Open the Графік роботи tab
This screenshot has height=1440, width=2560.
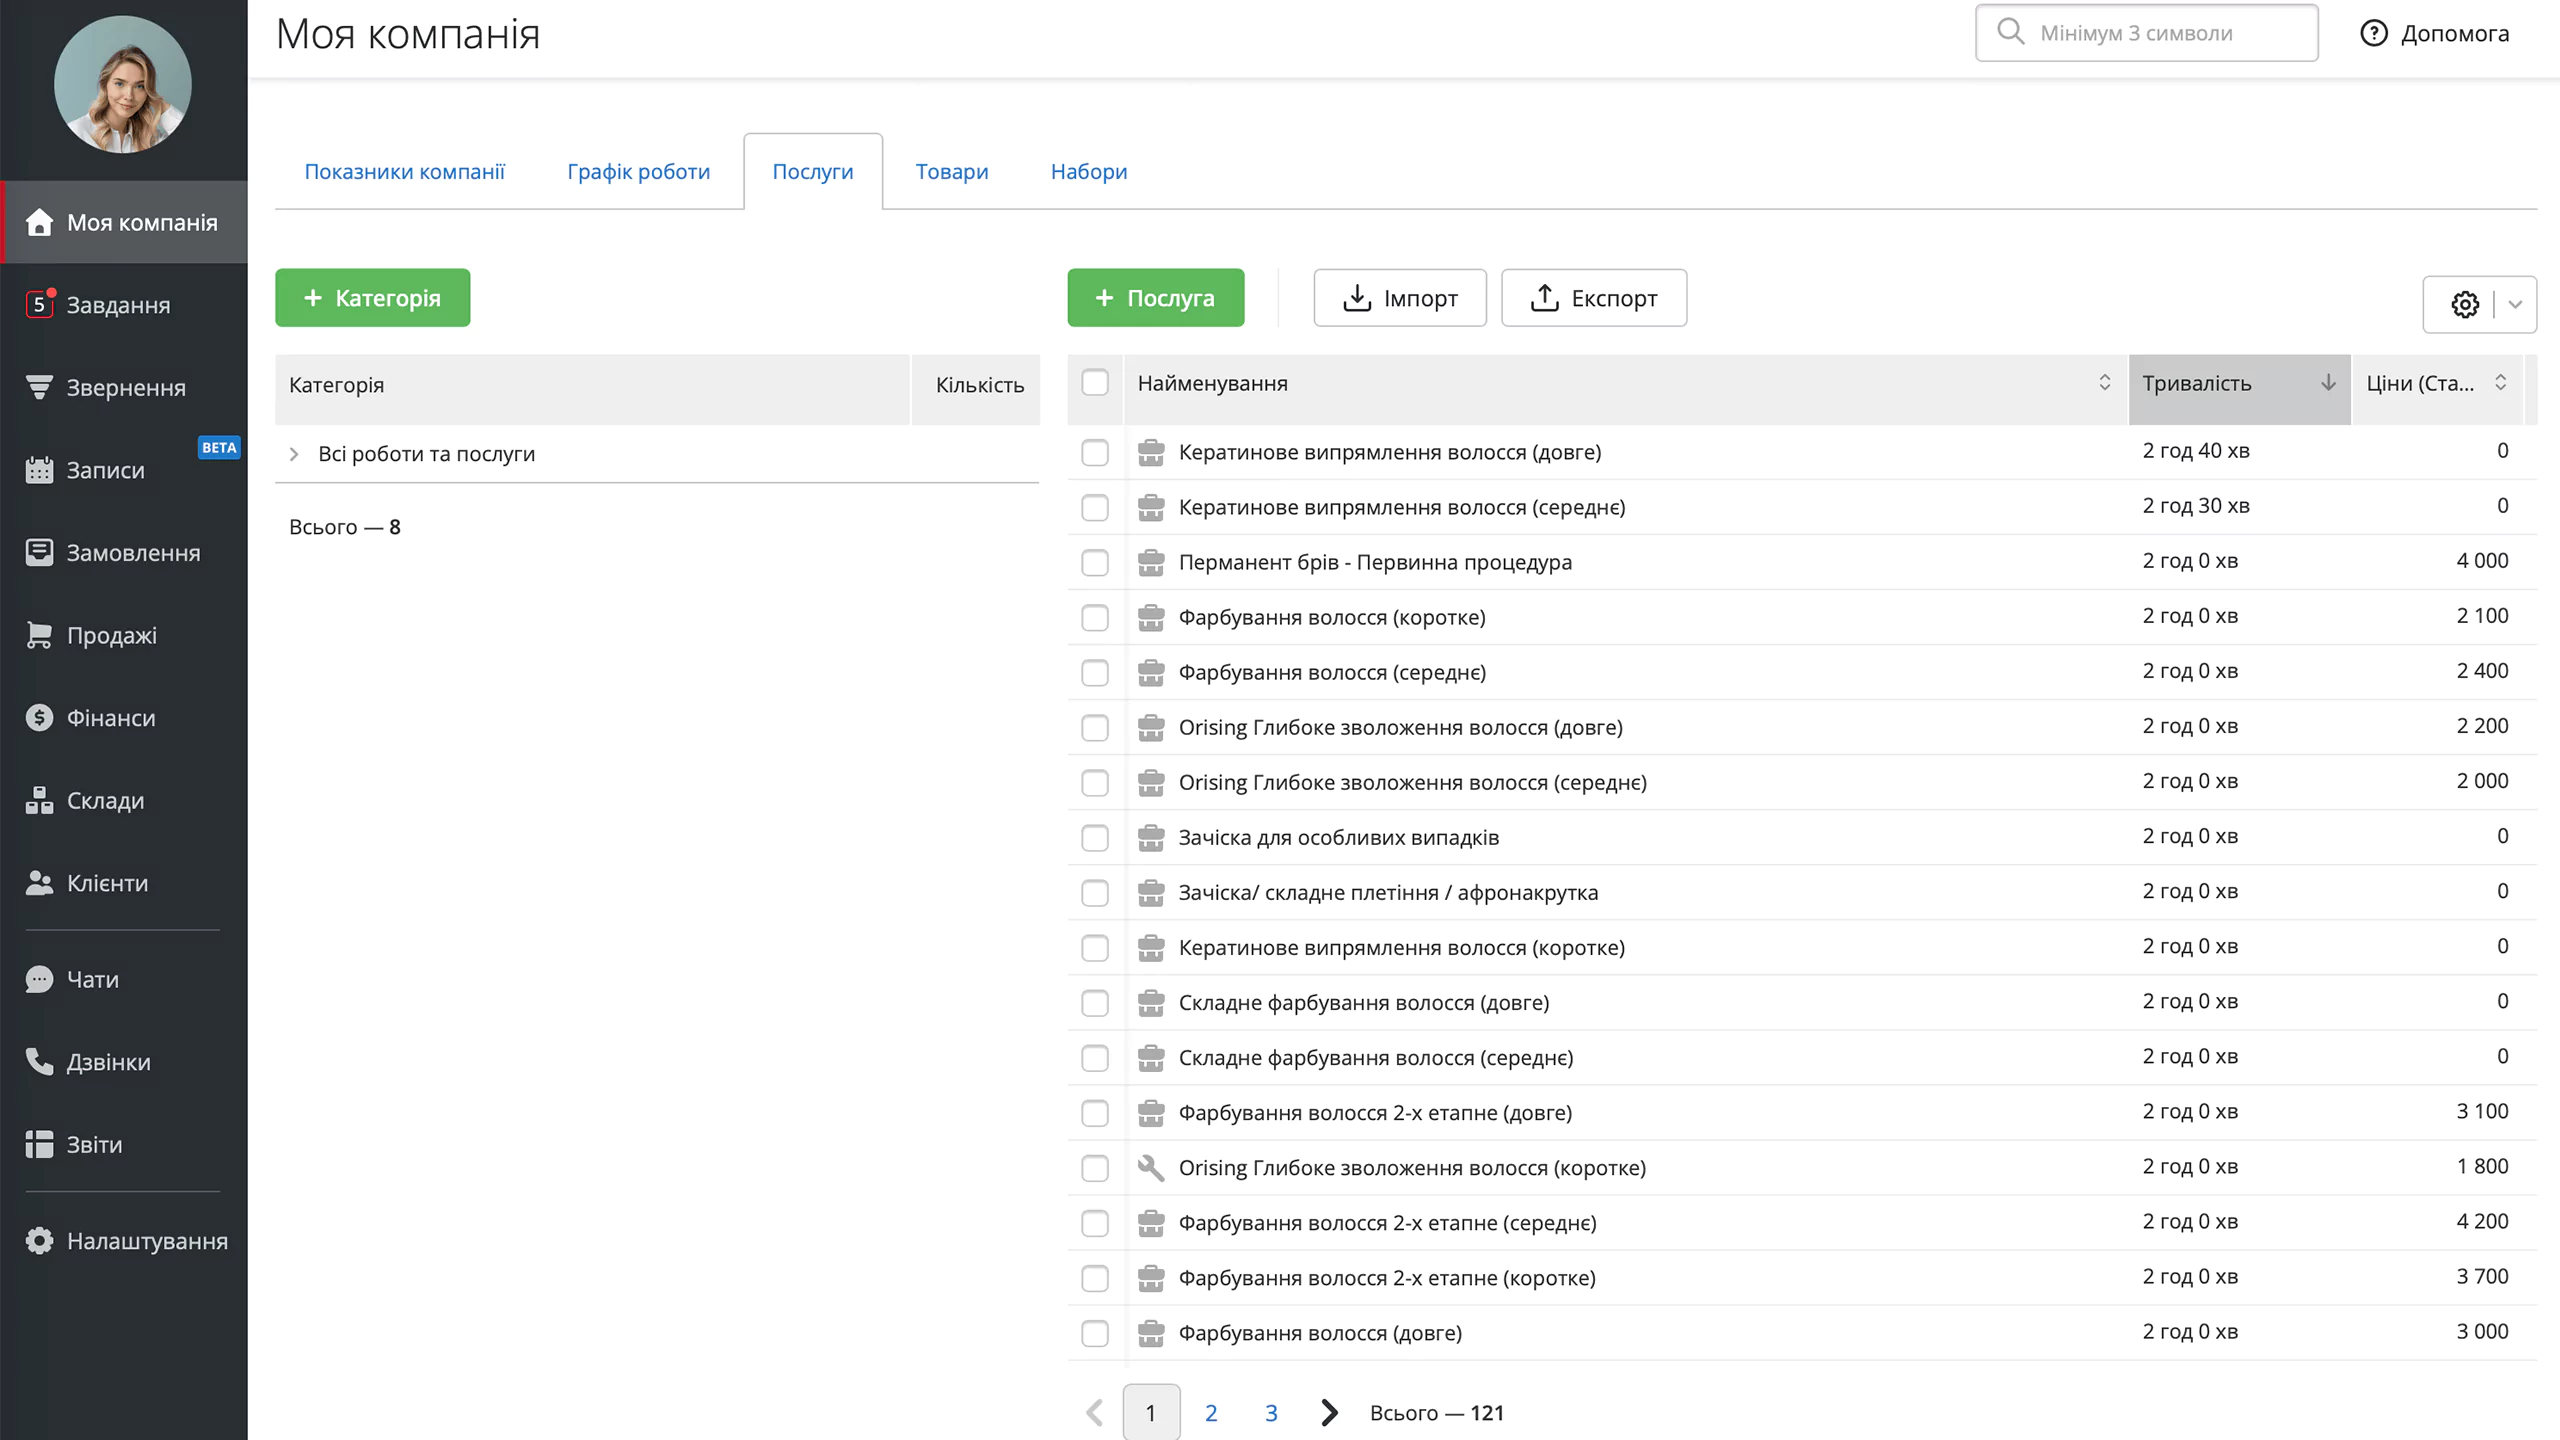coord(638,172)
